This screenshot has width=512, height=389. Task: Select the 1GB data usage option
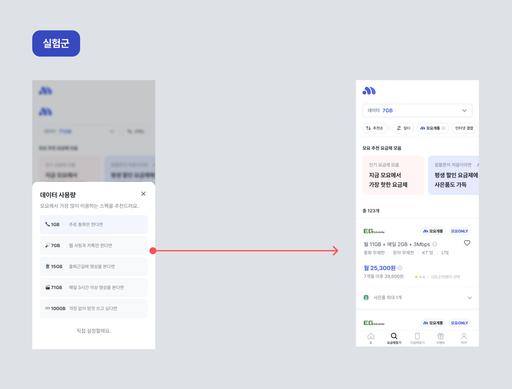(94, 224)
